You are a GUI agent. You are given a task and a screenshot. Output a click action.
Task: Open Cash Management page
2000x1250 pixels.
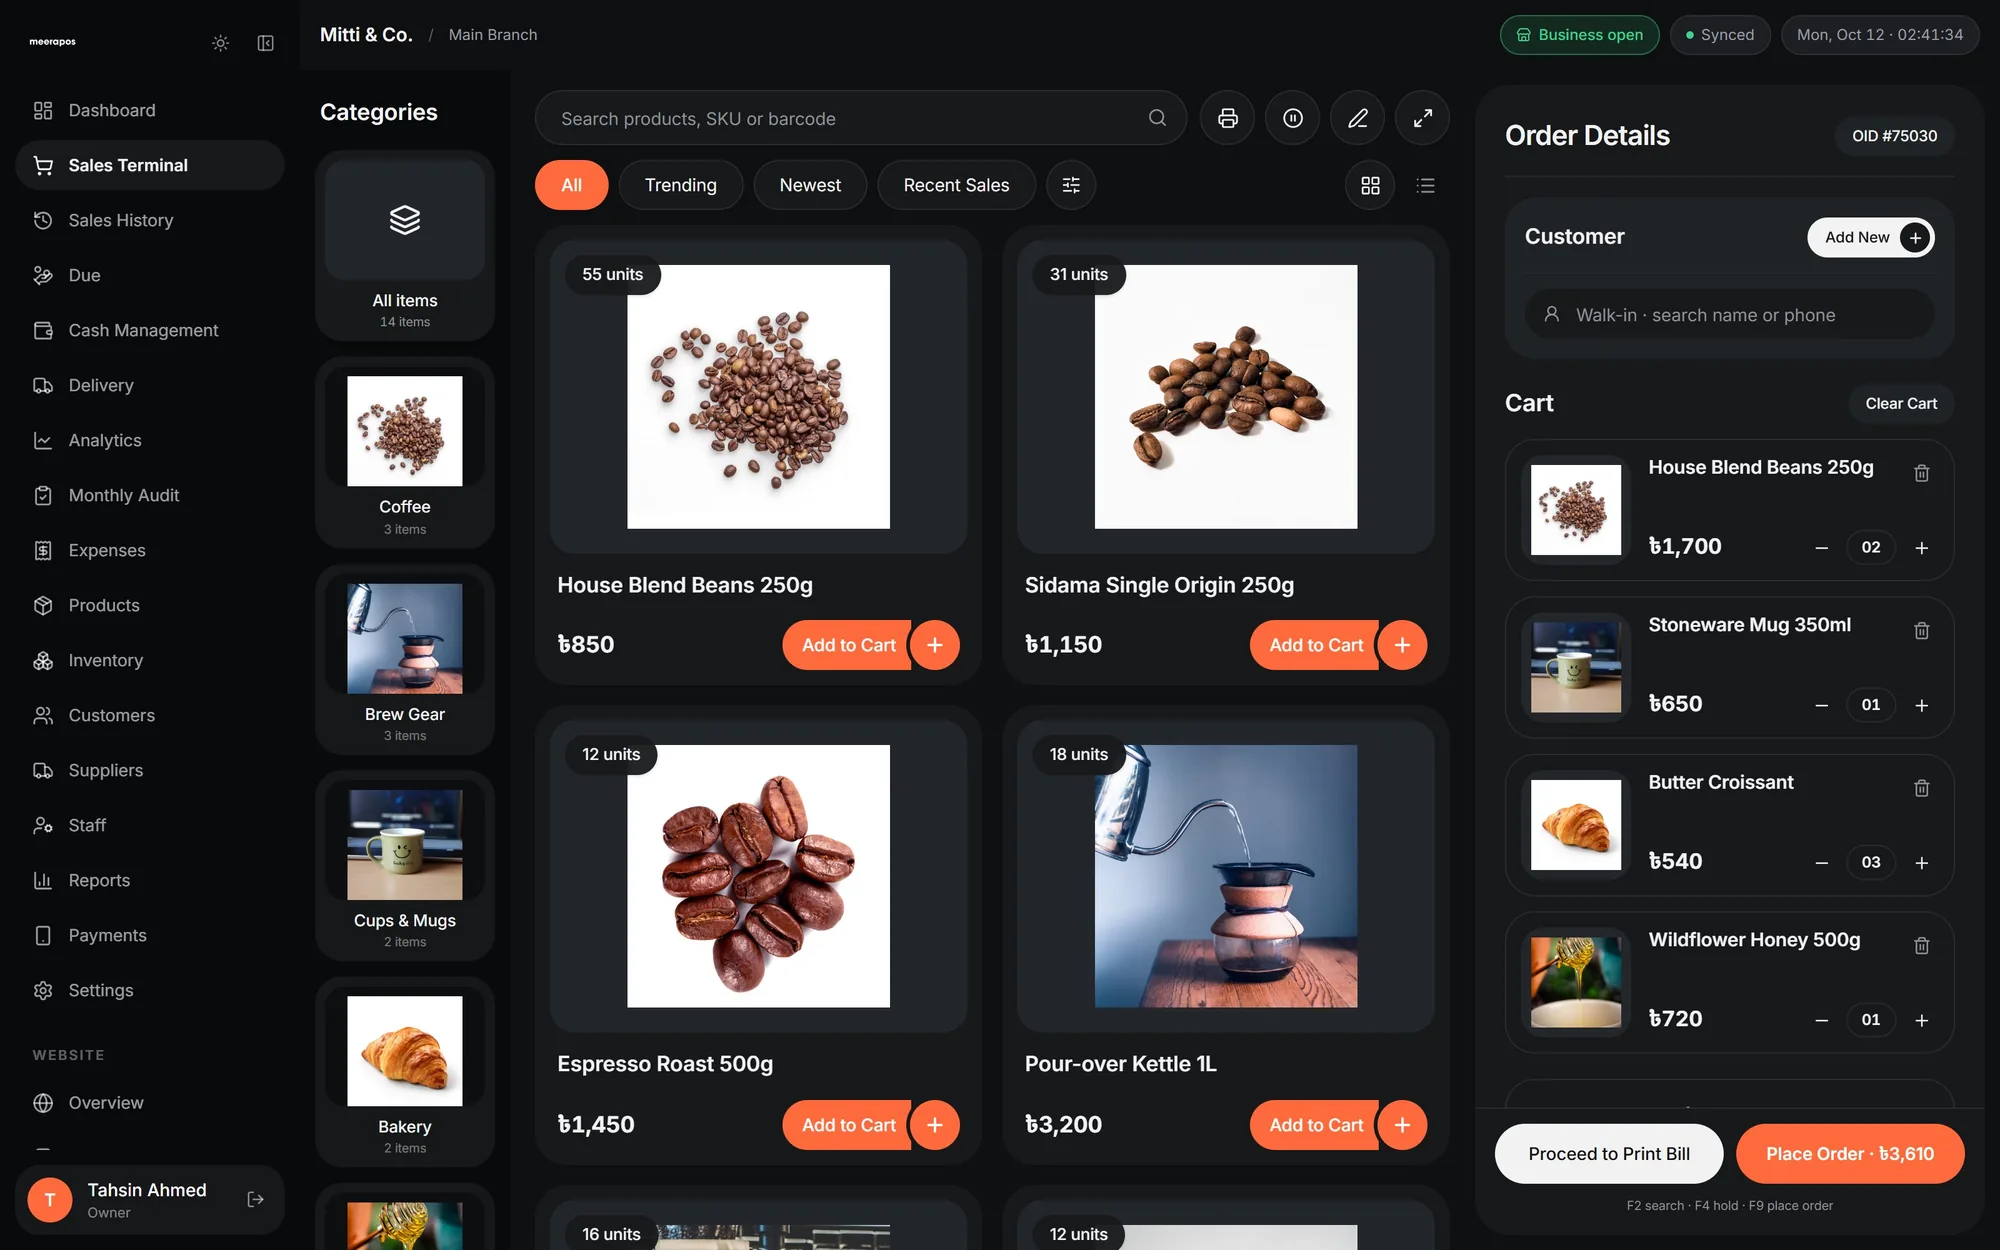pyautogui.click(x=150, y=330)
